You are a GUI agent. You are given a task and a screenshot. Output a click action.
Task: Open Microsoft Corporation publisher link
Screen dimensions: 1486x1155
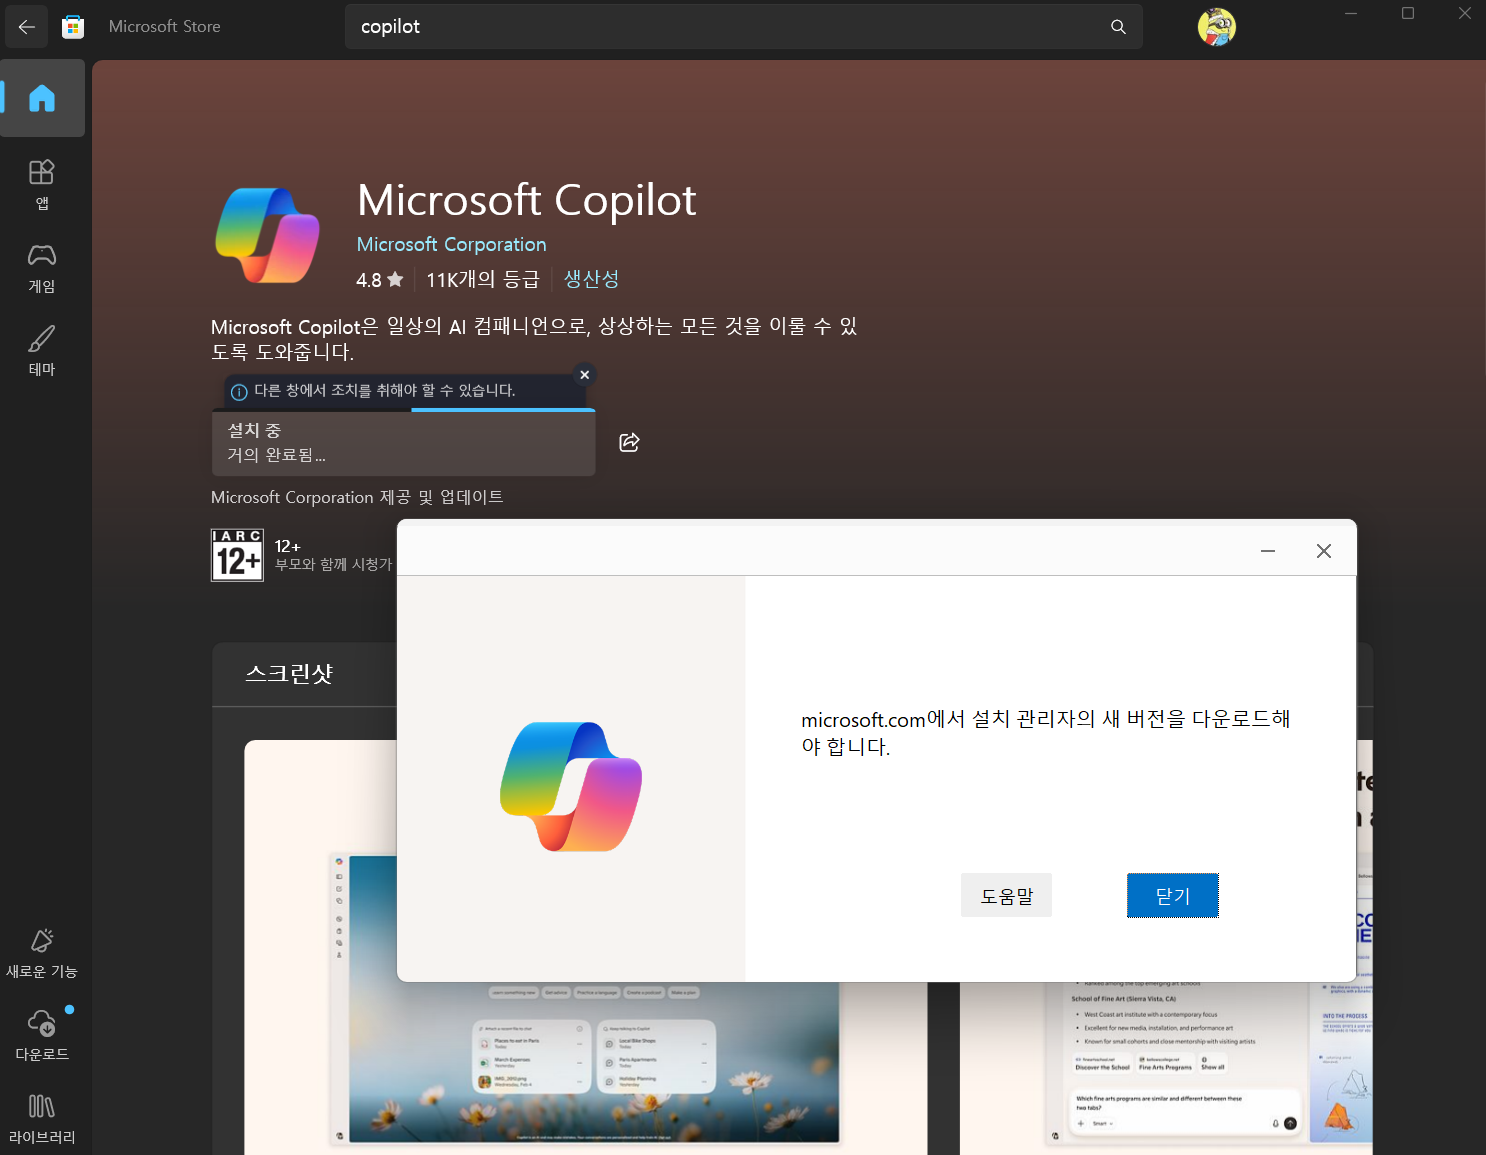452,244
